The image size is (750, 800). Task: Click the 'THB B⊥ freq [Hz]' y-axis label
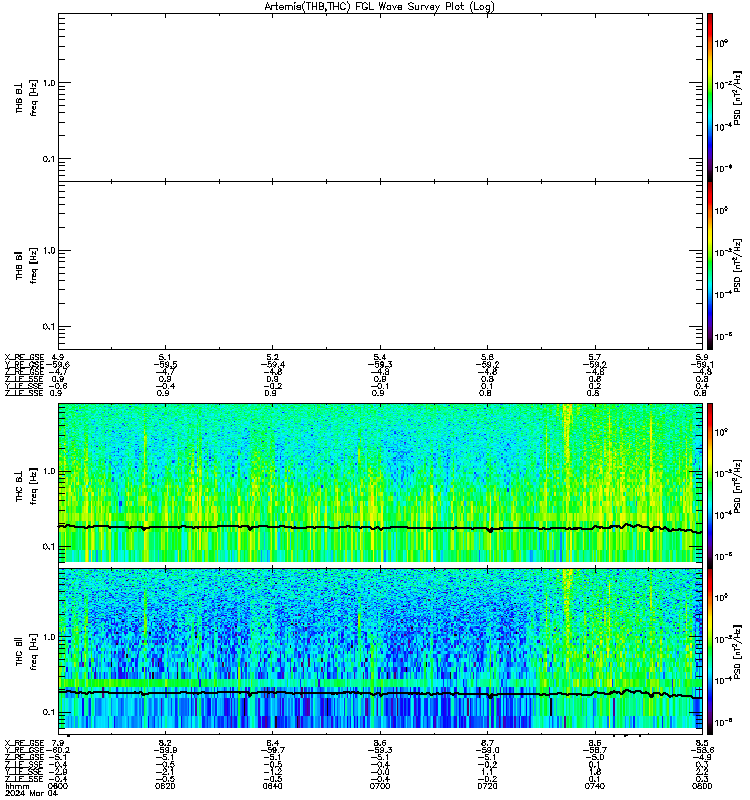[27, 97]
